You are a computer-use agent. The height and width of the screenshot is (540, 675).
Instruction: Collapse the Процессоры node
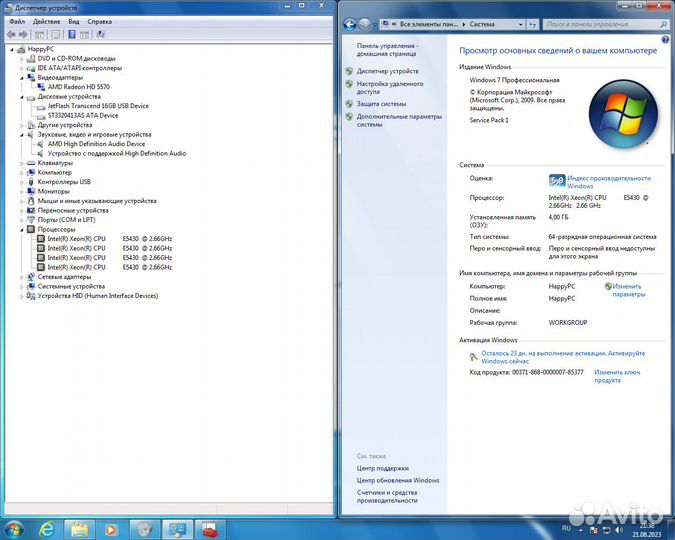(22, 230)
